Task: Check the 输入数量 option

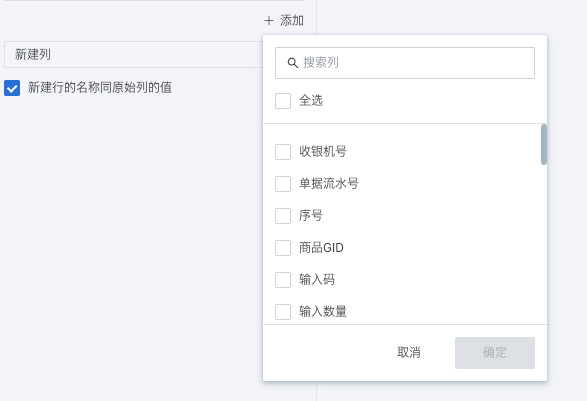Action: pyautogui.click(x=283, y=312)
